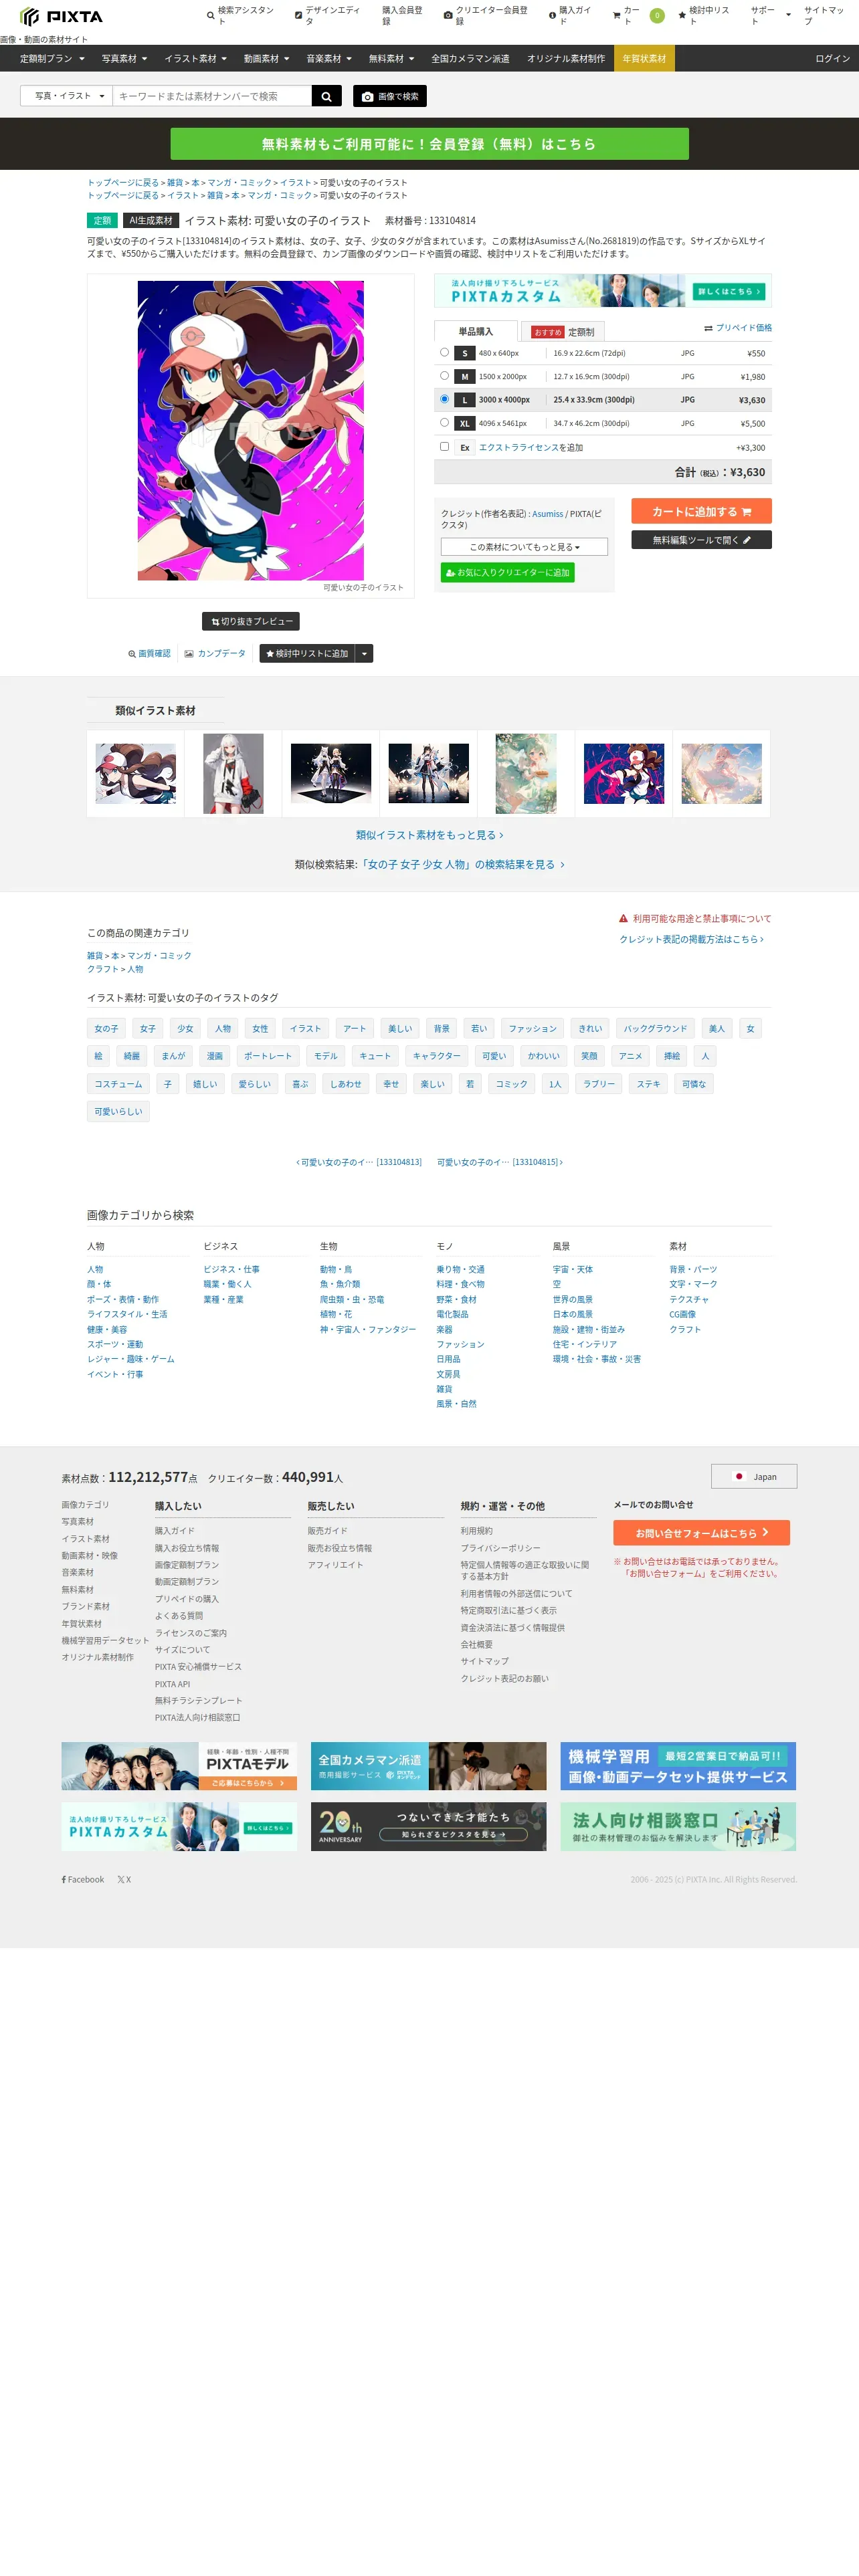Viewport: 859px width, 2576px height.
Task: Switch to 定額制 tab
Action: pos(563,332)
